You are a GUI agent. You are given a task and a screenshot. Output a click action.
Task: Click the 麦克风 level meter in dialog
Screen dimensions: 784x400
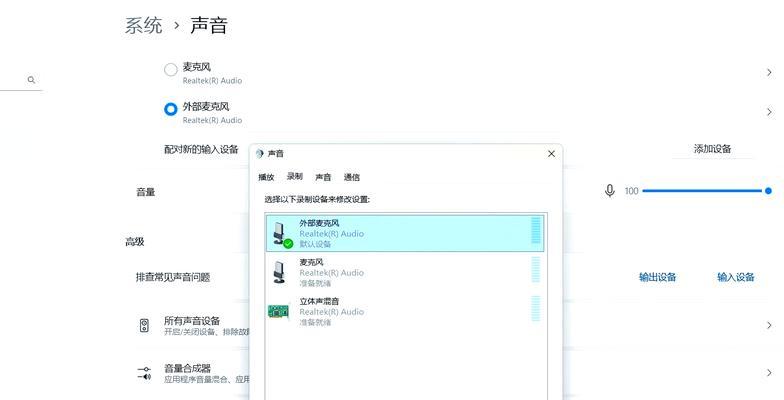[536, 270]
